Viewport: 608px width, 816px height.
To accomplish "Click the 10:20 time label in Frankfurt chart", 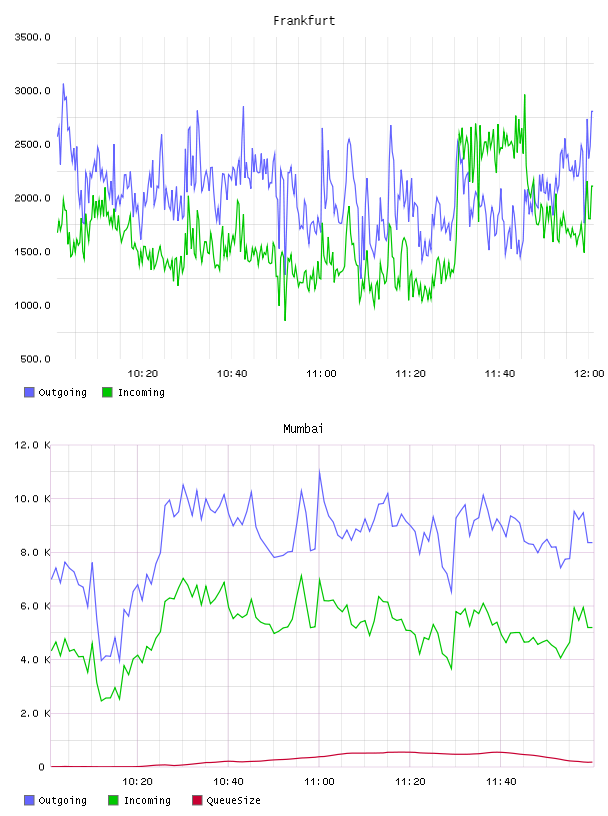I will tap(143, 374).
